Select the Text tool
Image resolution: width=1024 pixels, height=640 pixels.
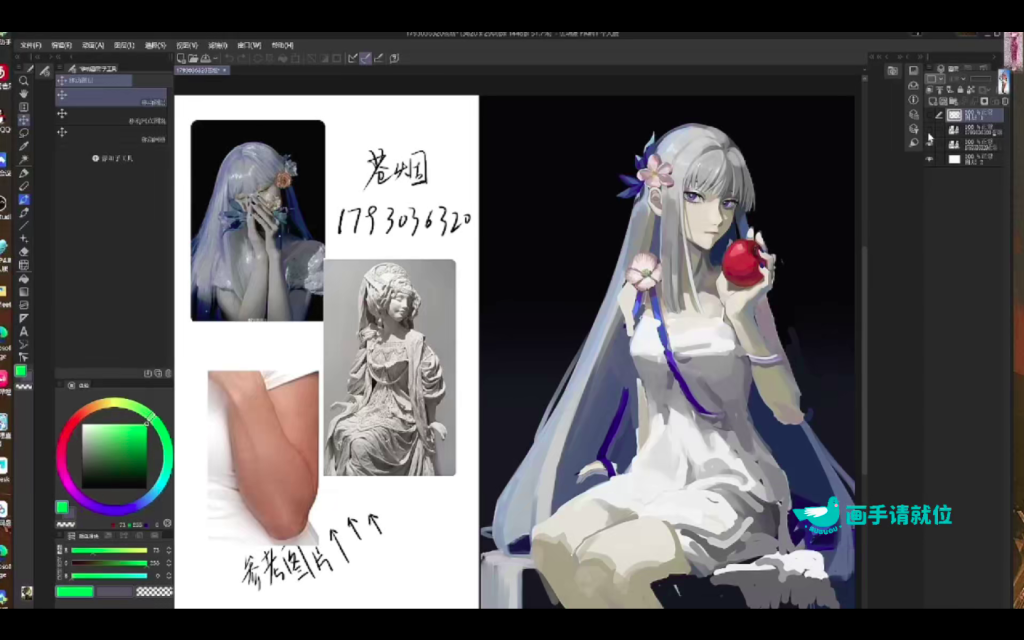(24, 331)
